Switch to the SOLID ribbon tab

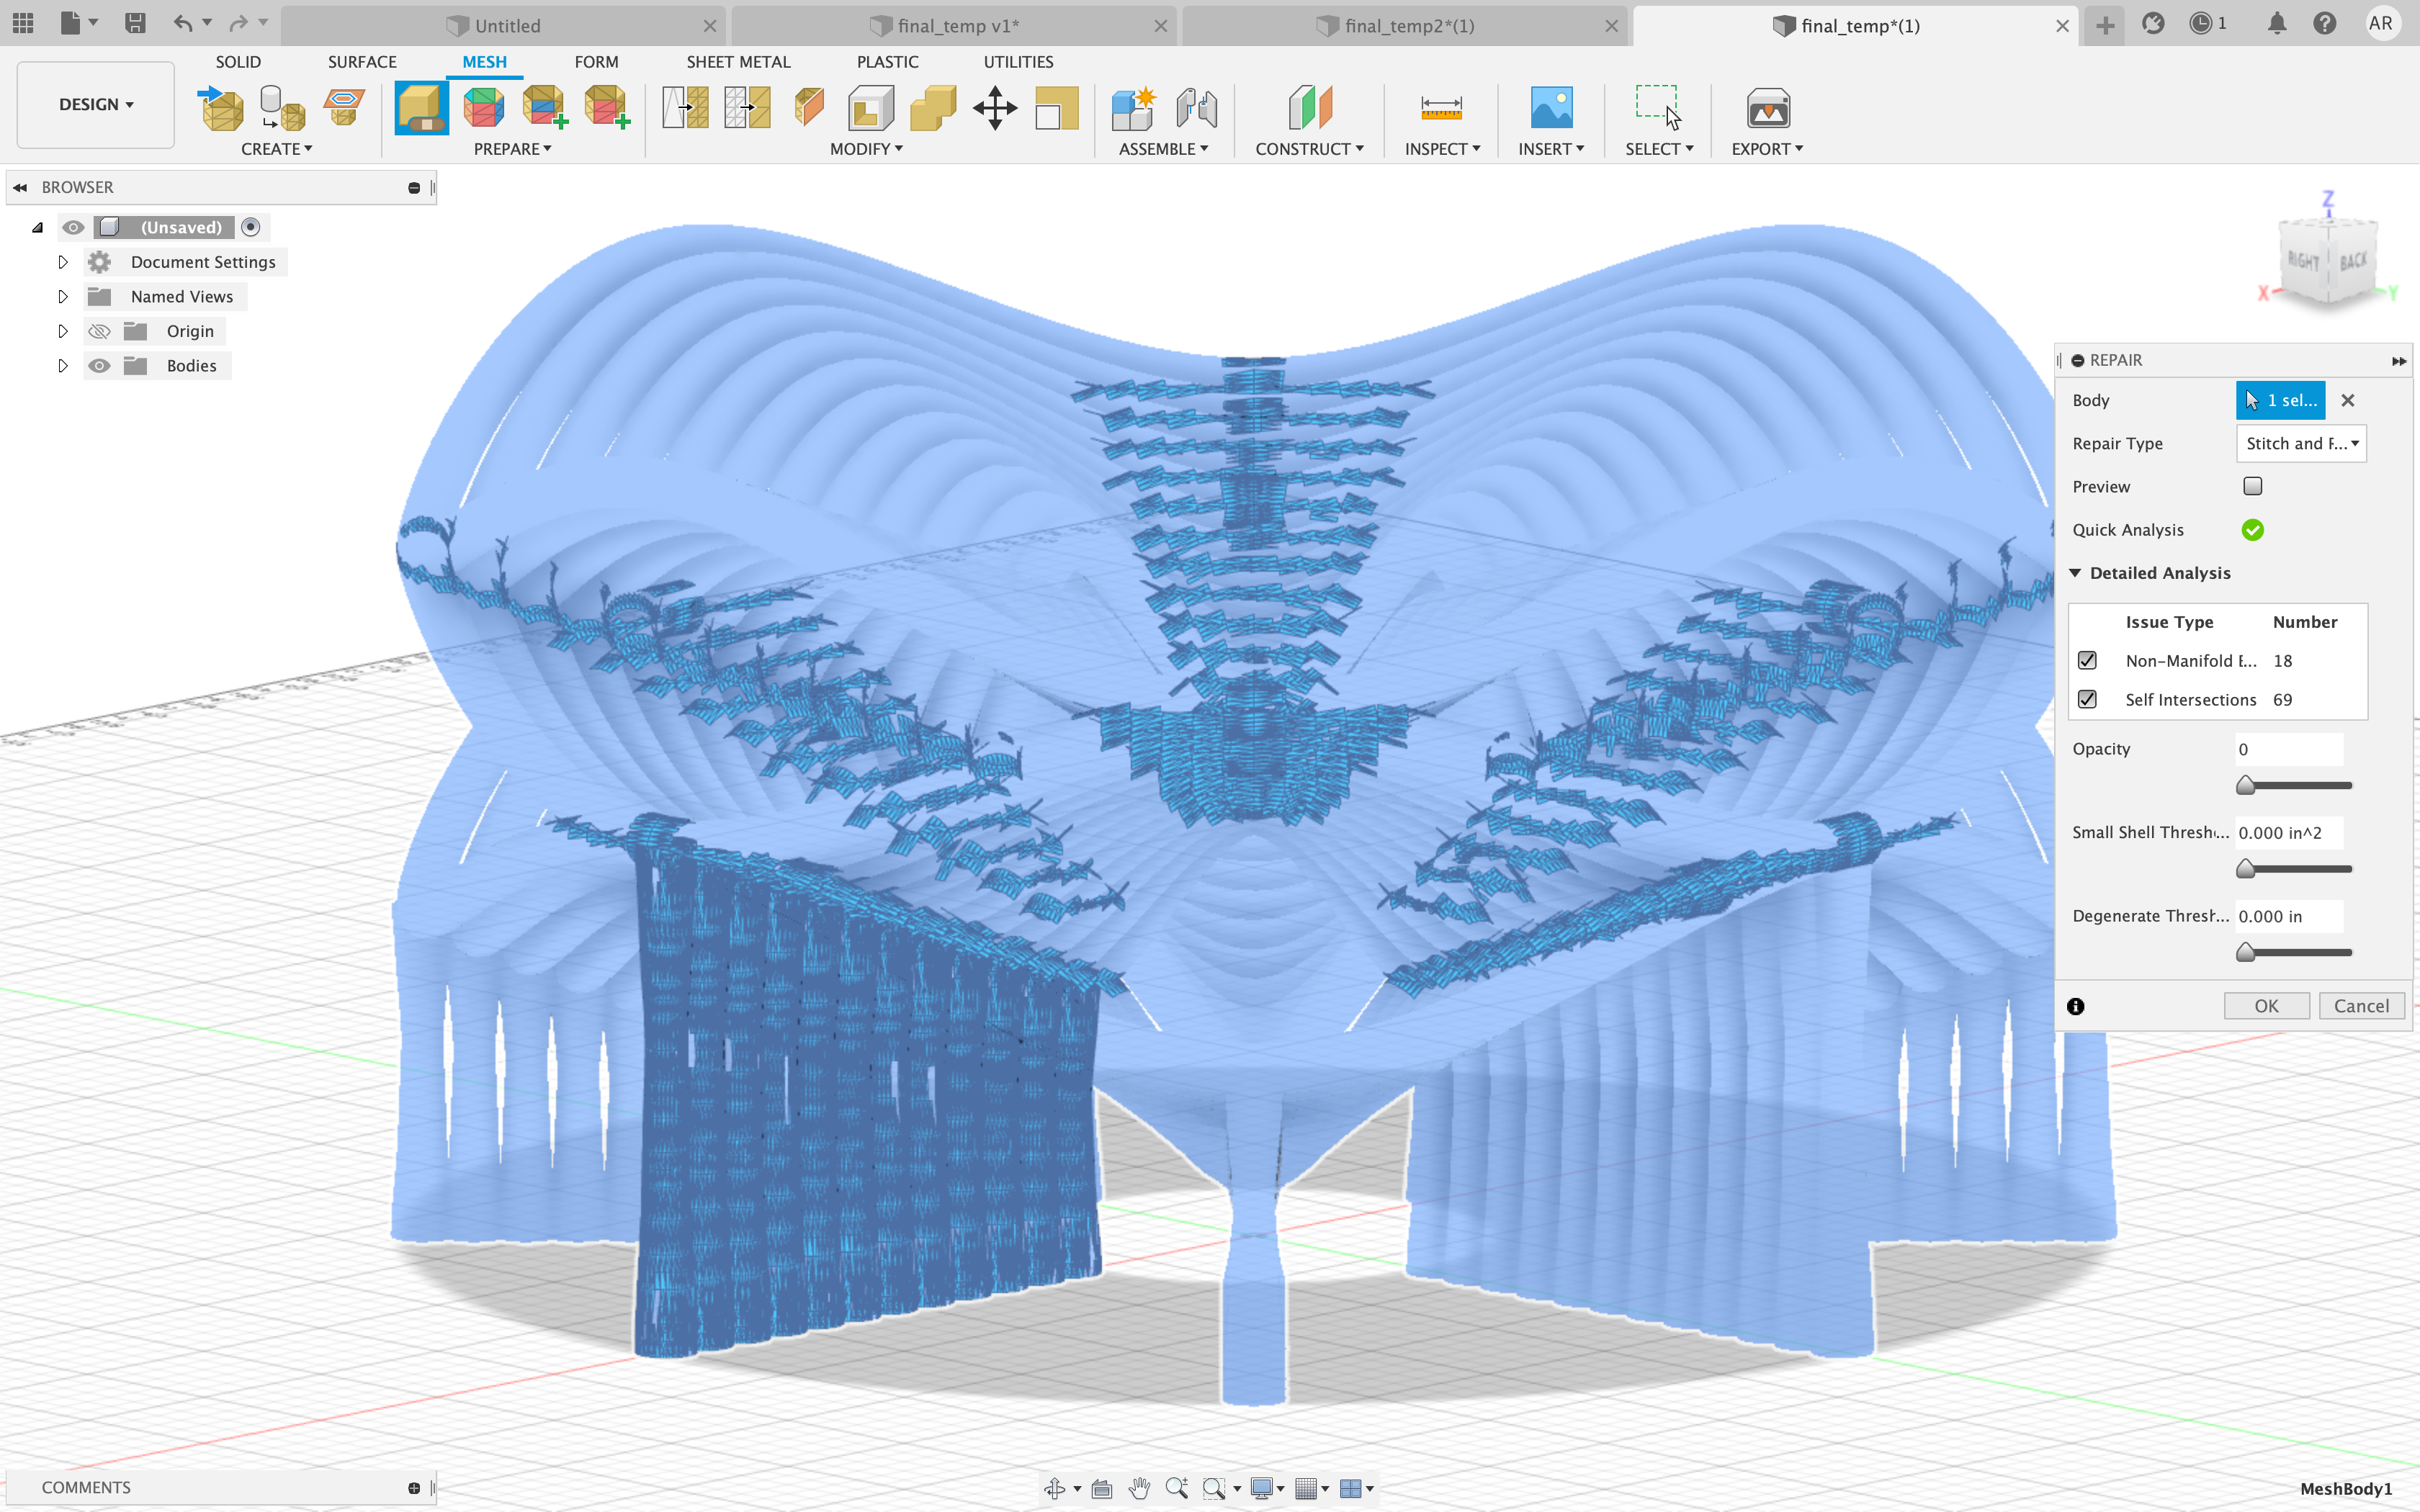(238, 61)
